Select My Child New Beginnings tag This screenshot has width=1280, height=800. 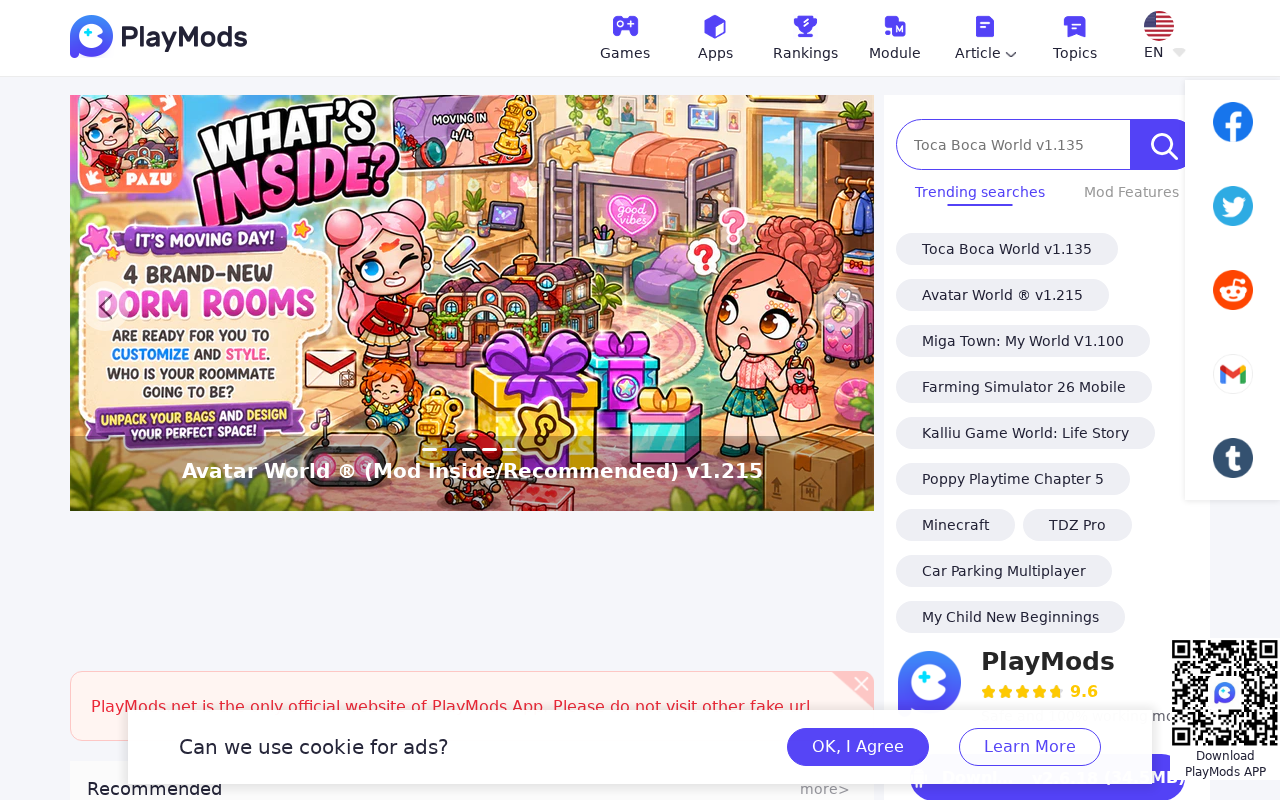point(1010,617)
